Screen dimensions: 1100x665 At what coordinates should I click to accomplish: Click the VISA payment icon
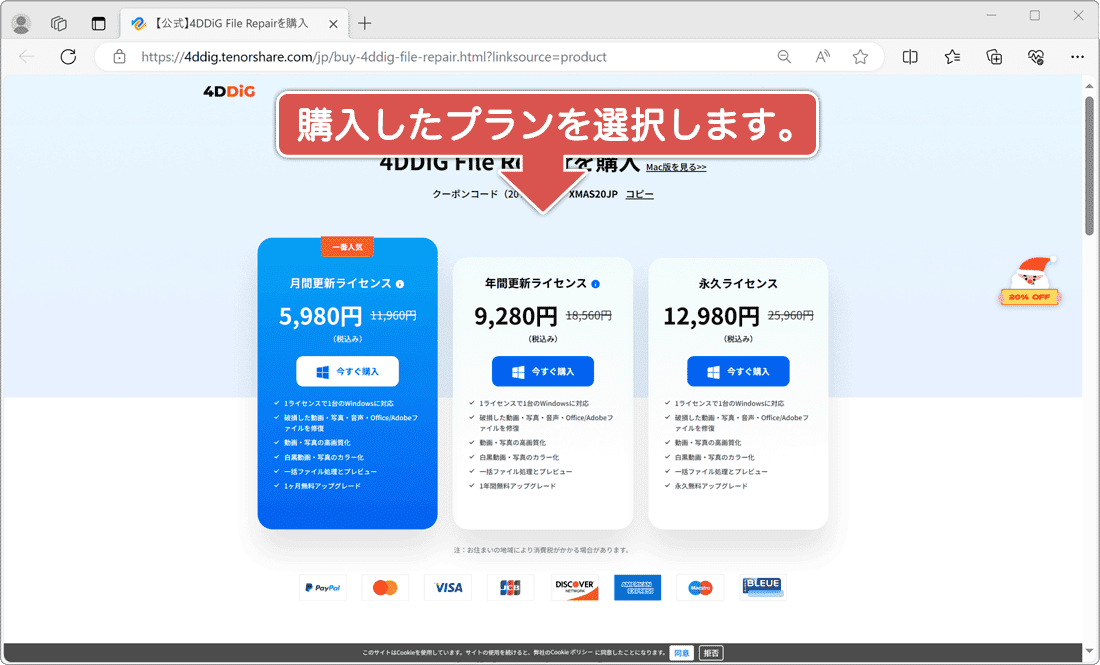448,587
